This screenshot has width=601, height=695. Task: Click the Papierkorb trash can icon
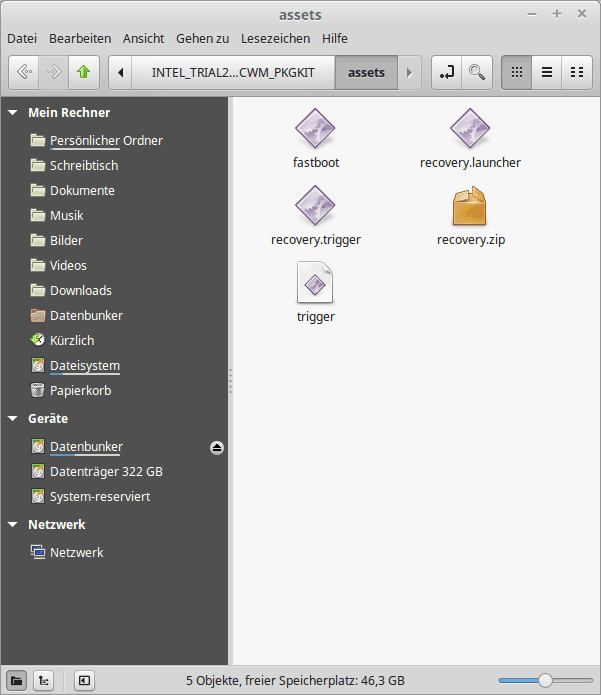38,390
